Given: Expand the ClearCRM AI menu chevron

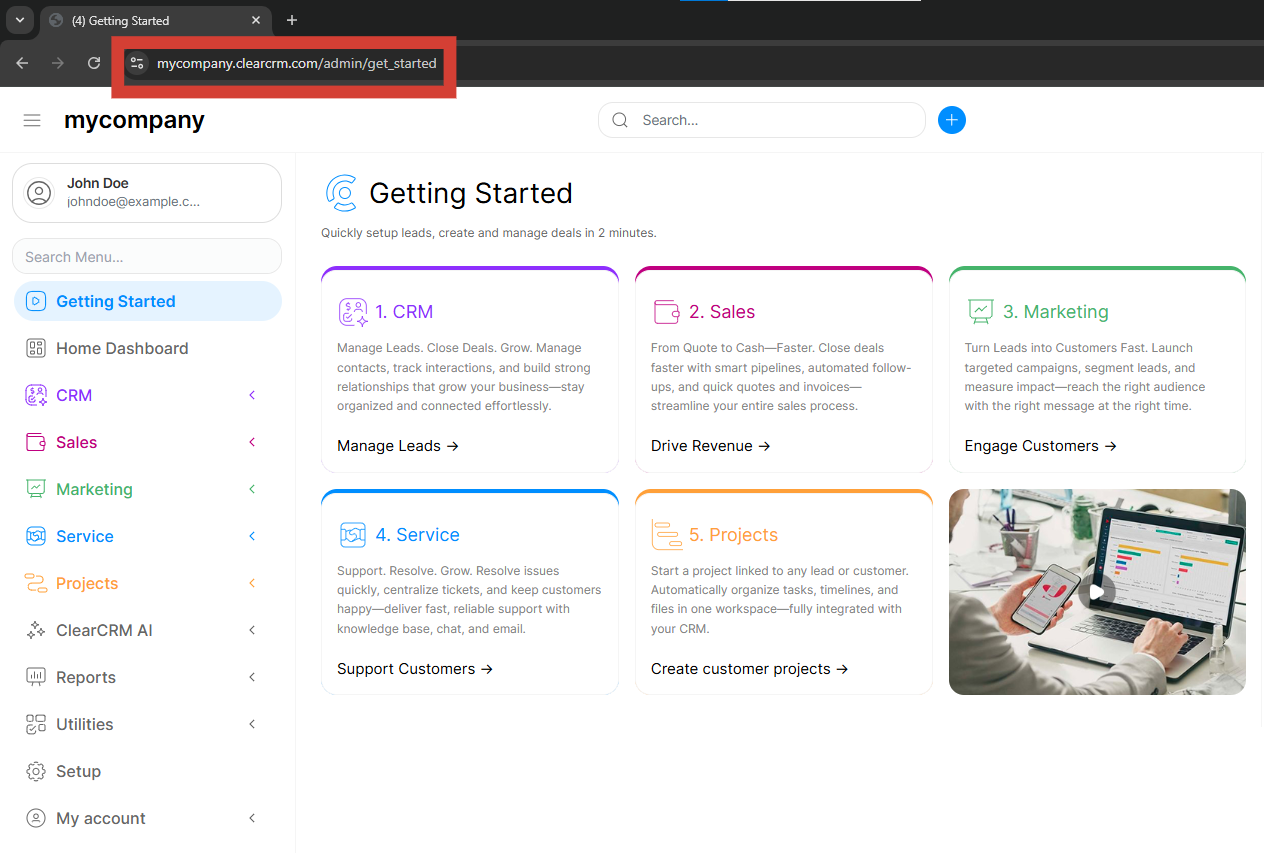Looking at the screenshot, I should 252,630.
